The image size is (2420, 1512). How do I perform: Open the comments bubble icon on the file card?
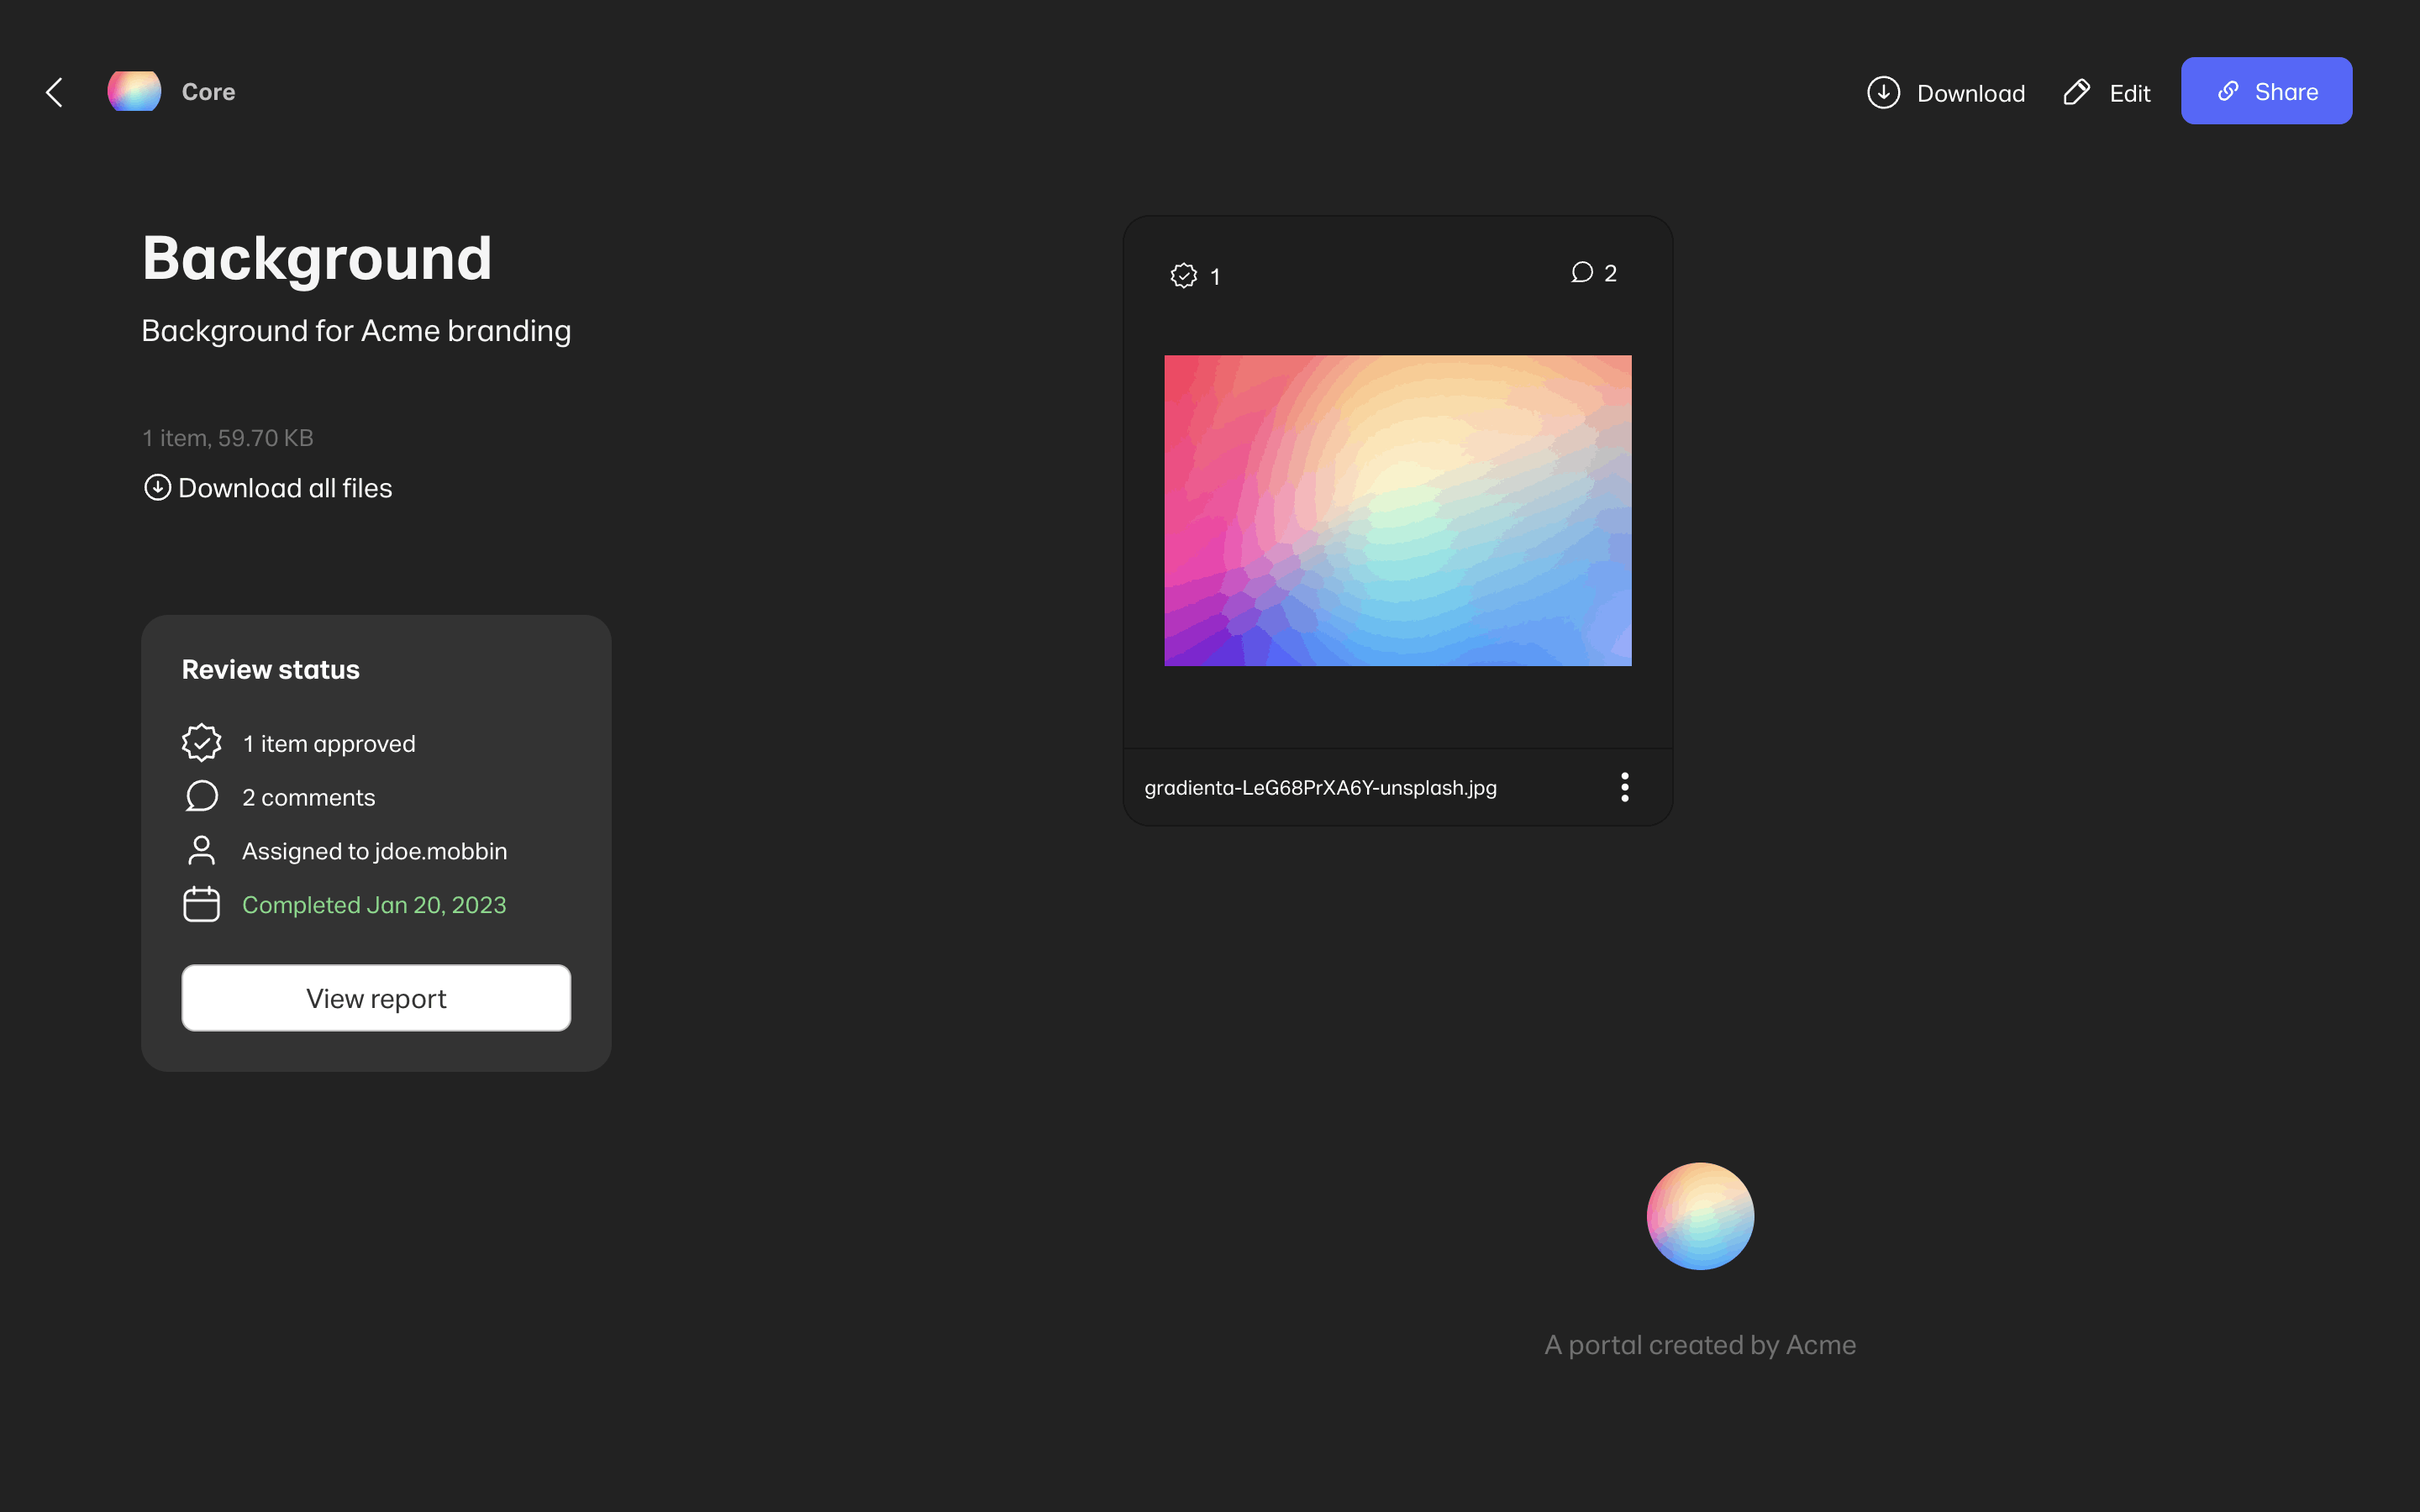pyautogui.click(x=1581, y=272)
